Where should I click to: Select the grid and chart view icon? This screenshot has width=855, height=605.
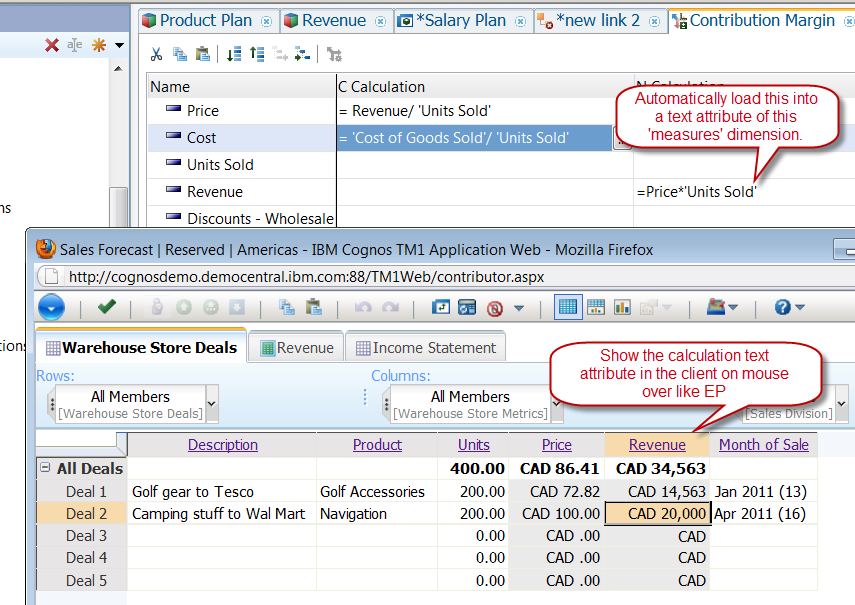tap(596, 307)
